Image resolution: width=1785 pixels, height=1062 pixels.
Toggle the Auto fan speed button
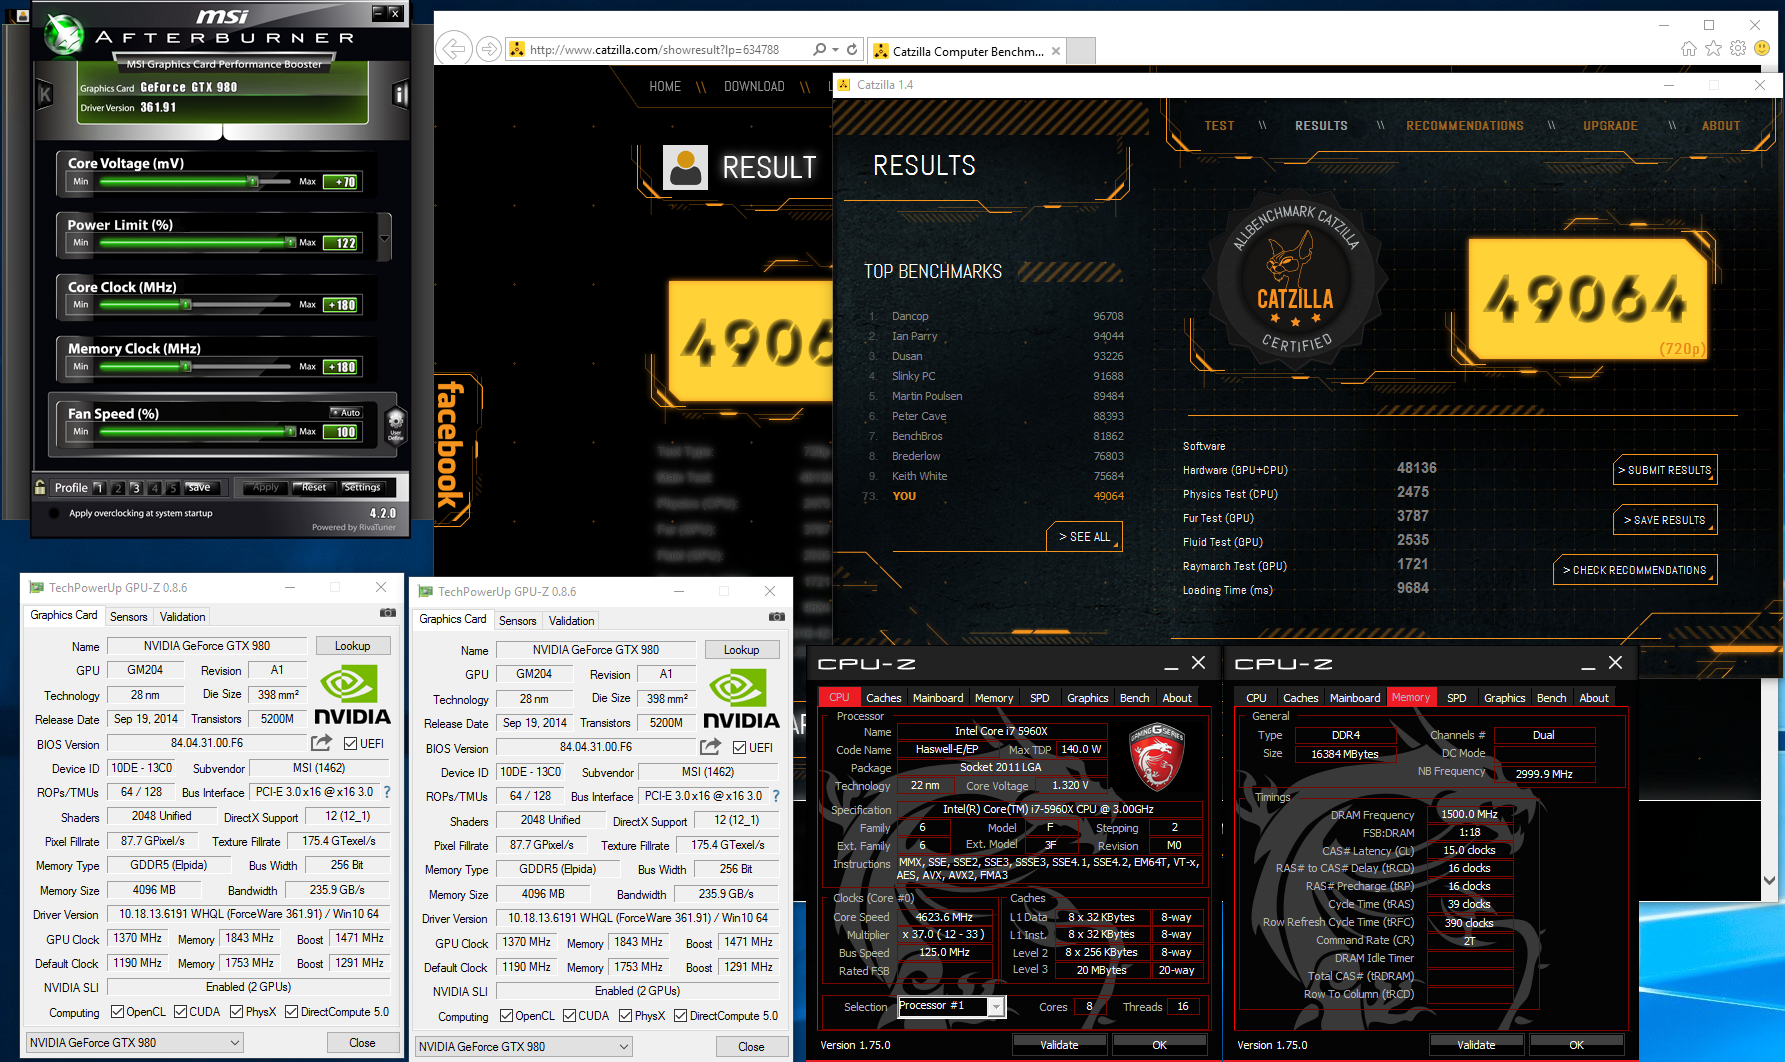click(x=346, y=412)
